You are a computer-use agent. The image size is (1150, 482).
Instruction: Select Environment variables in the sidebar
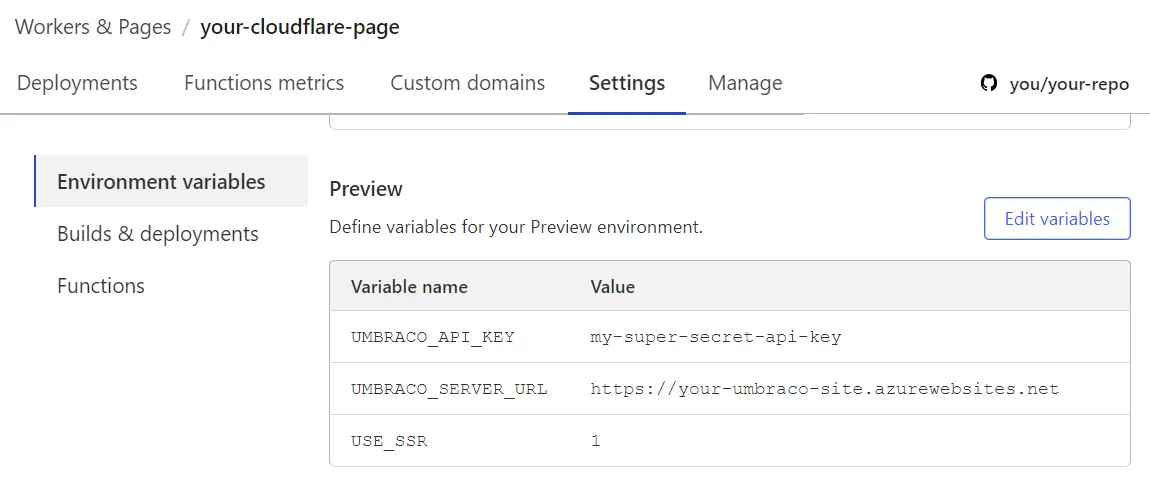pyautogui.click(x=161, y=182)
